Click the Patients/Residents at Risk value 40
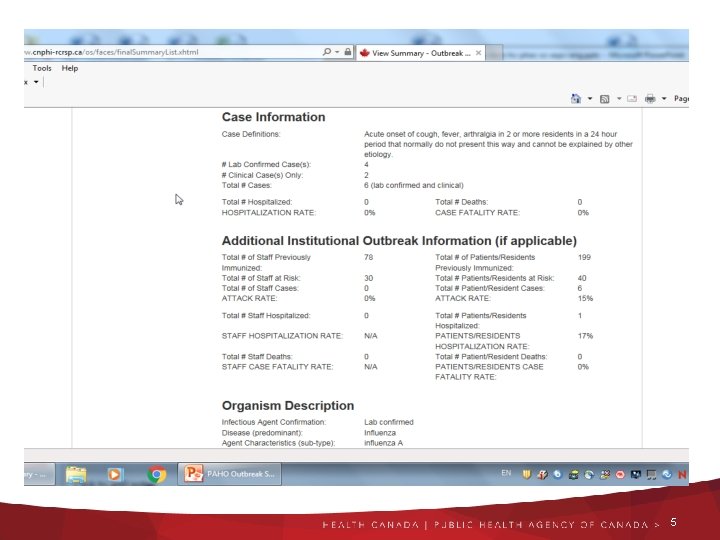720x540 pixels. (582, 278)
